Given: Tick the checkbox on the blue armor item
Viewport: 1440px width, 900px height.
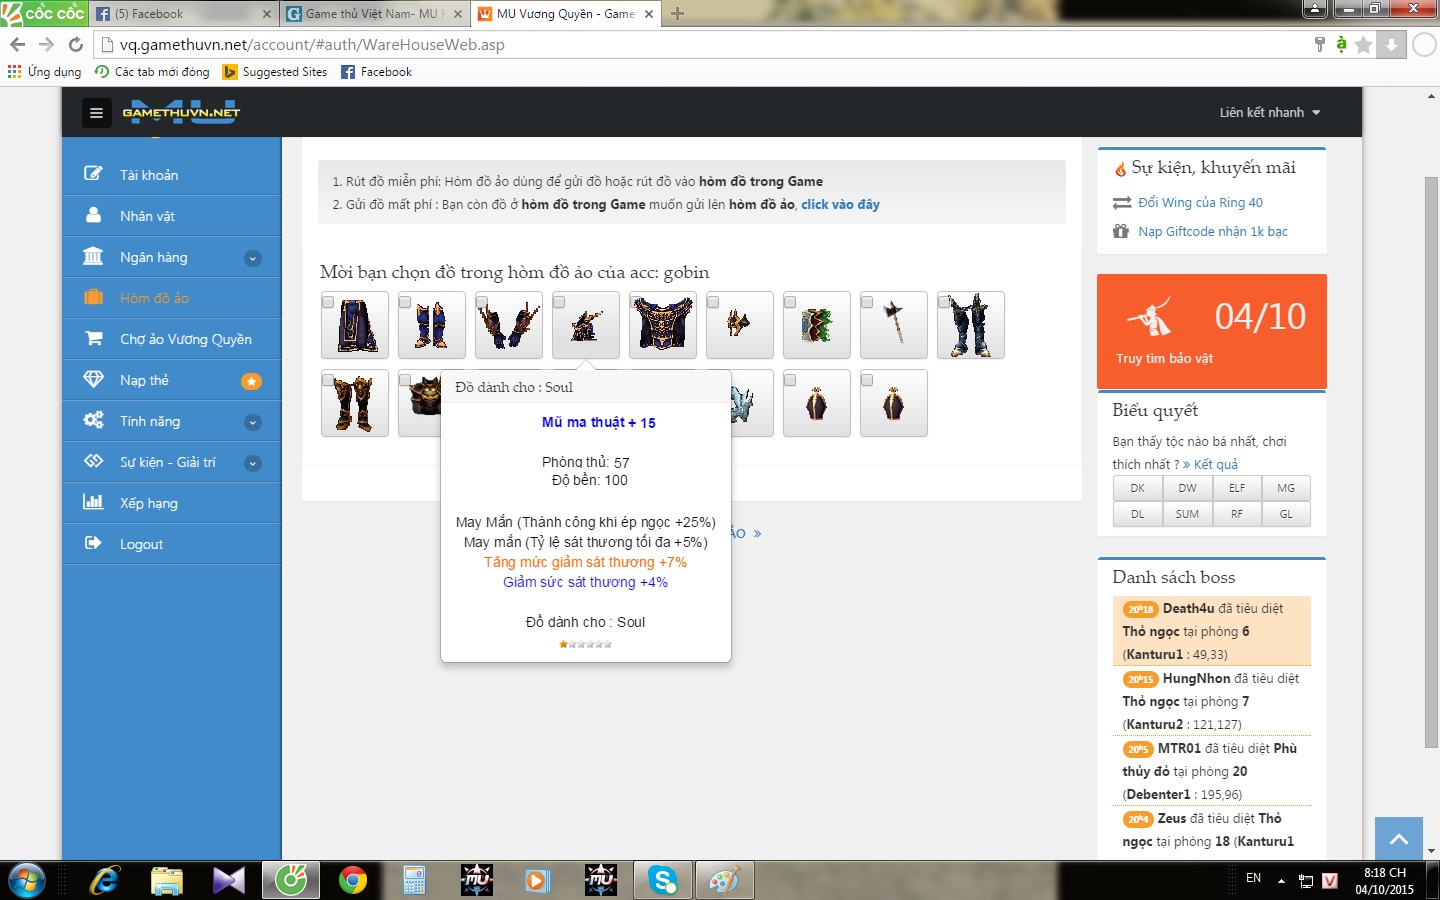Looking at the screenshot, I should pos(636,302).
